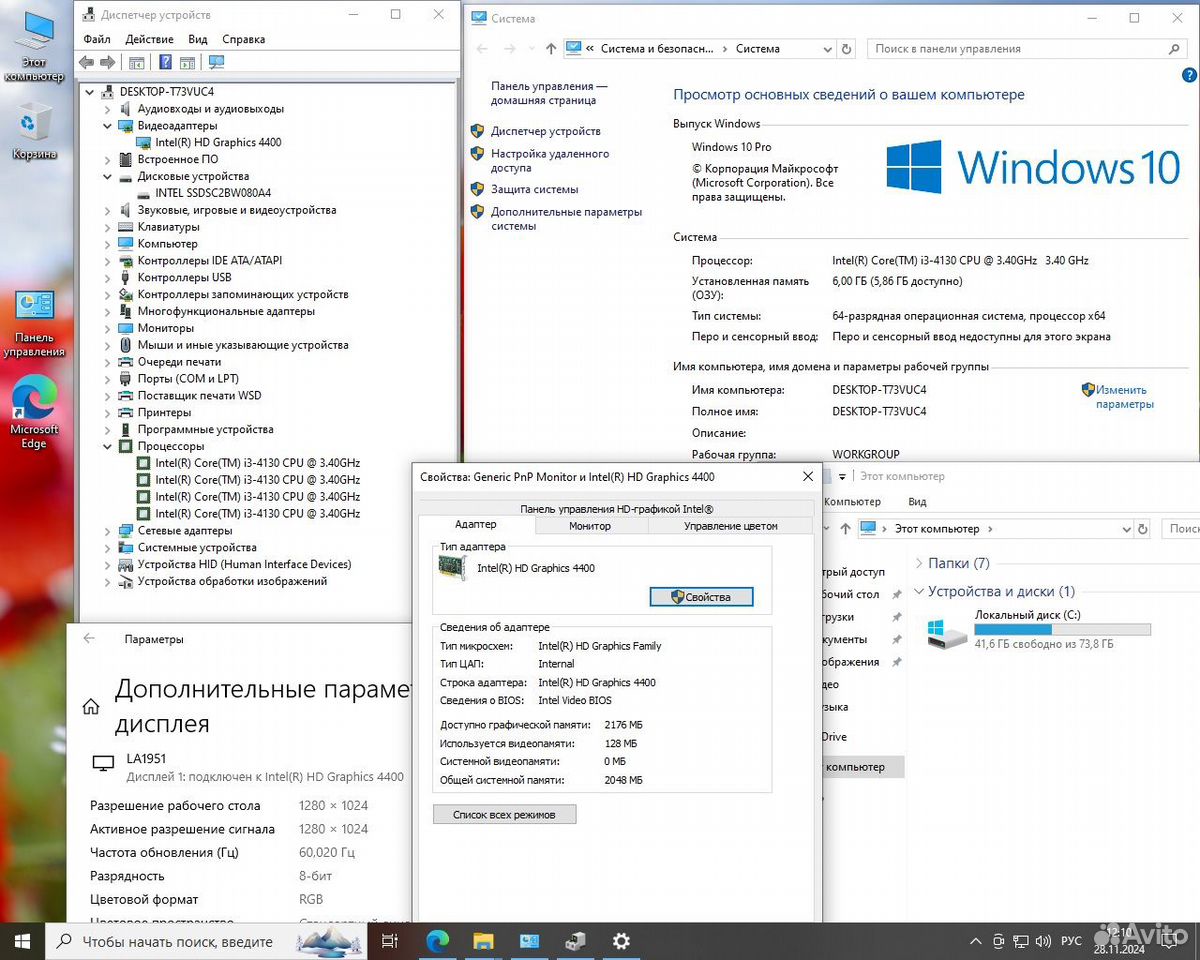Open Диспетчер устройств link in System window
Screen dimensions: 1200x960
pos(546,131)
